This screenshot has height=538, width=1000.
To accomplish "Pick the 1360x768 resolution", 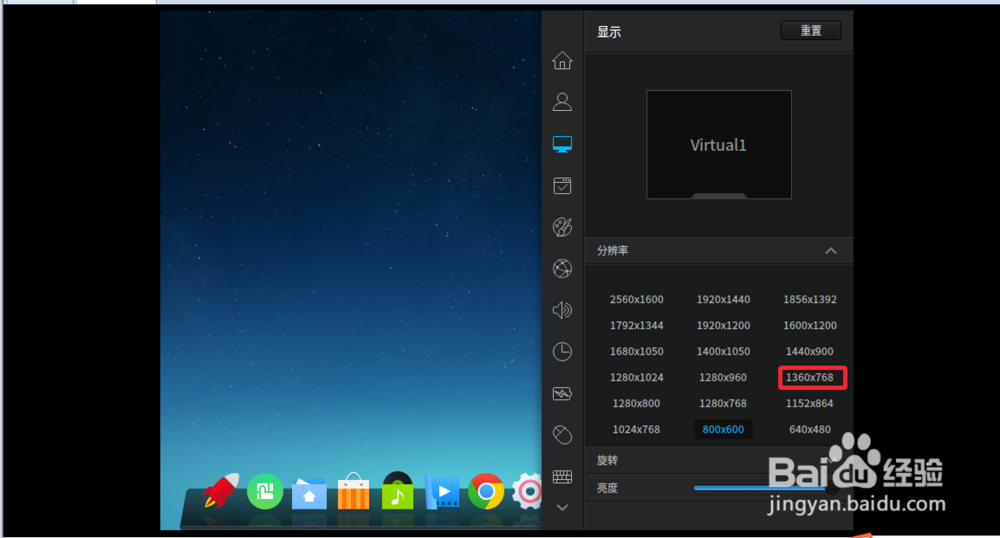I will coord(810,377).
